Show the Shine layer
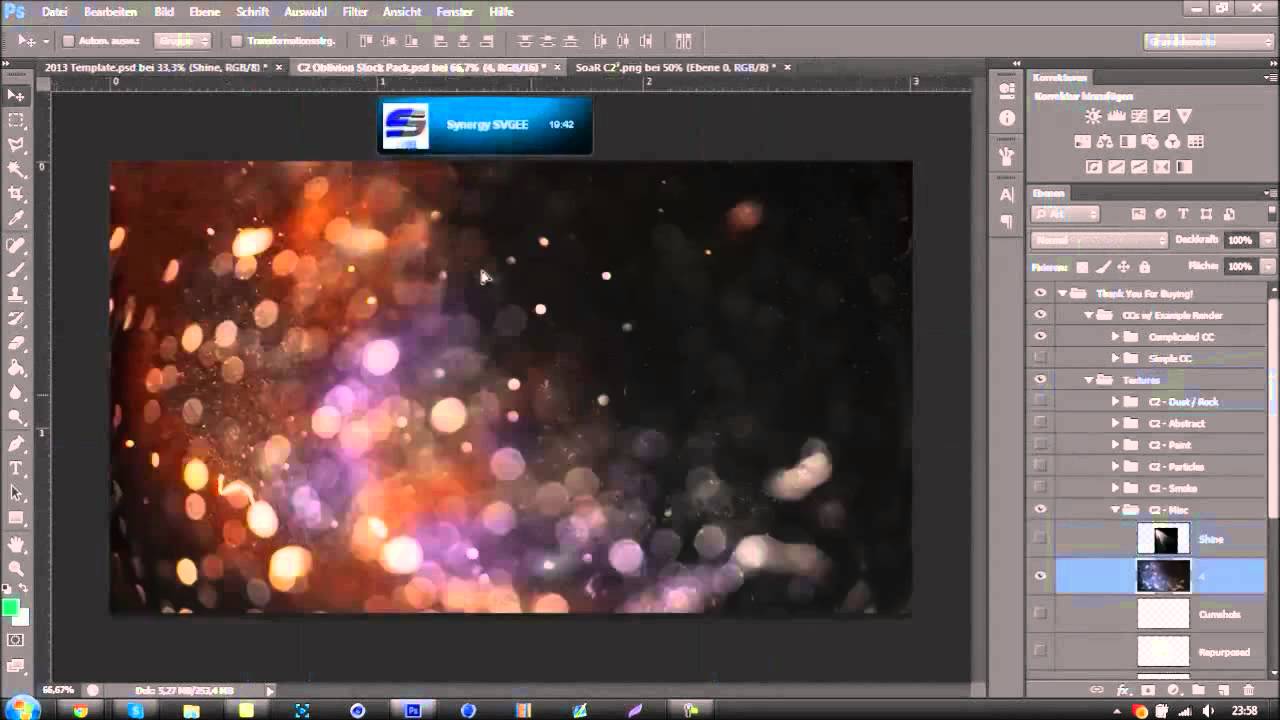Viewport: 1280px width, 720px height. [1040, 538]
